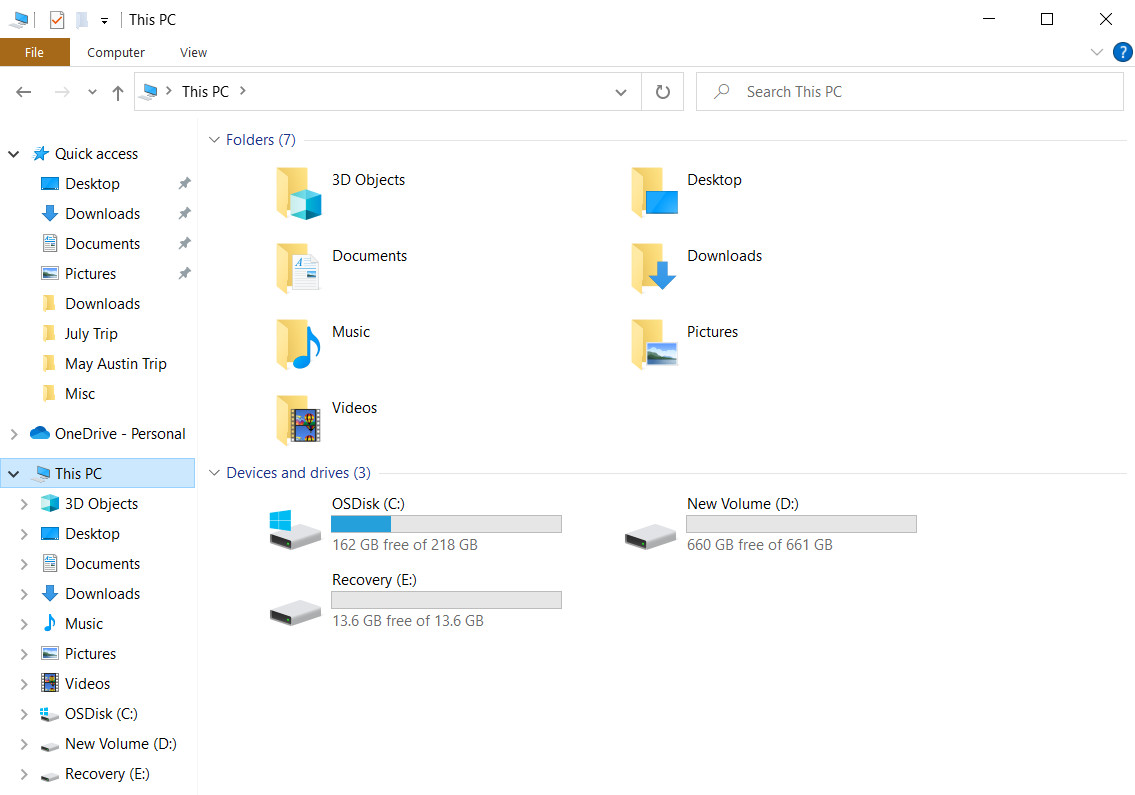Image resolution: width=1135 pixels, height=795 pixels.
Task: Unpin Desktop from Quick access
Action: [x=185, y=183]
